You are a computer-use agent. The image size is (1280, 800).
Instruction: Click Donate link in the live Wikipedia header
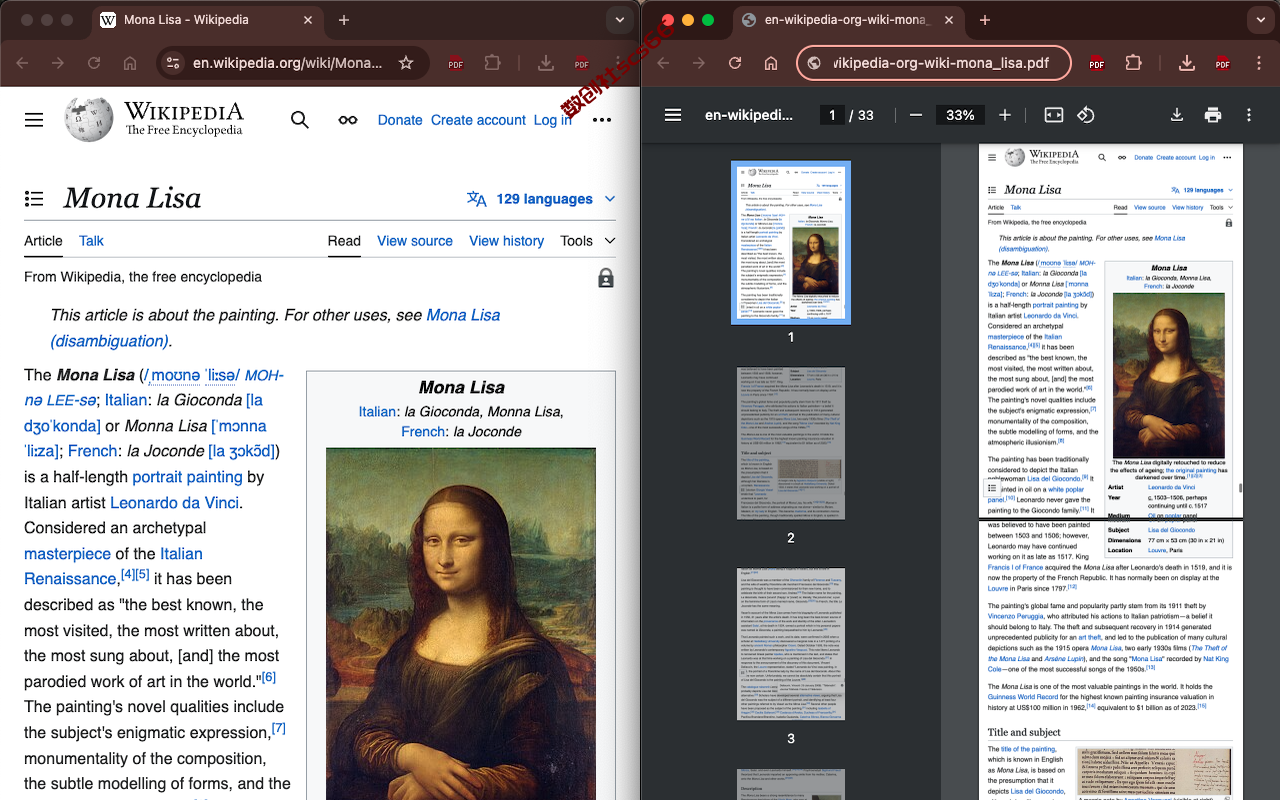pos(400,120)
